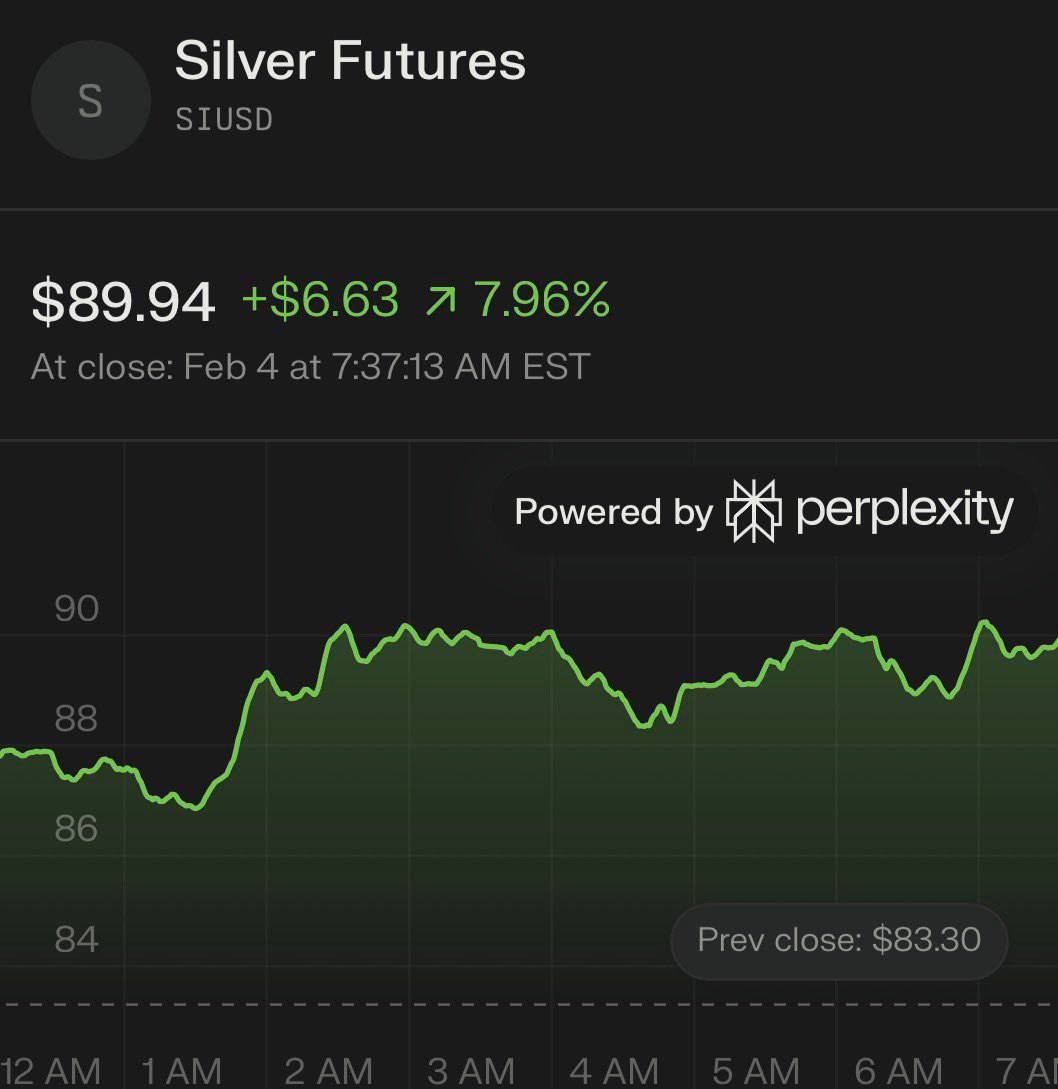Image resolution: width=1058 pixels, height=1089 pixels.
Task: Click the Prev close $83.30 pill
Action: [839, 940]
